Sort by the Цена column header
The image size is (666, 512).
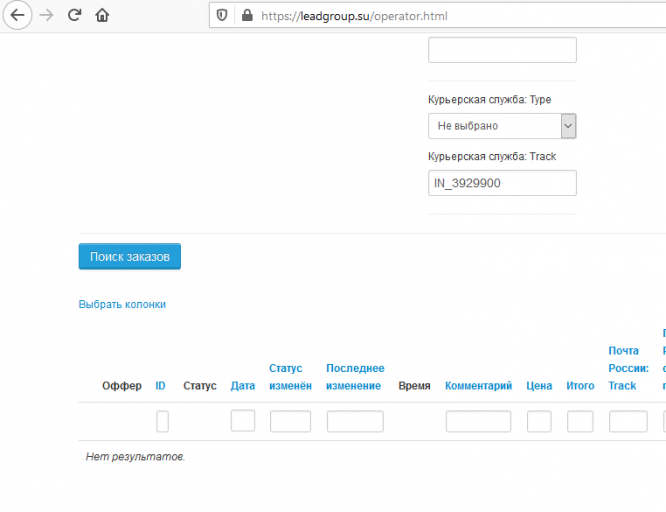pos(539,386)
